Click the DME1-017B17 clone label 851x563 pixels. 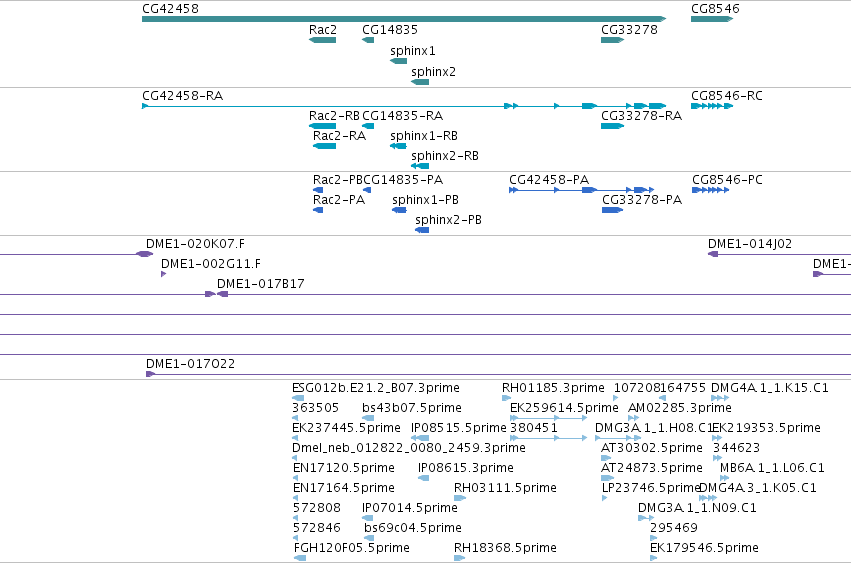261,284
